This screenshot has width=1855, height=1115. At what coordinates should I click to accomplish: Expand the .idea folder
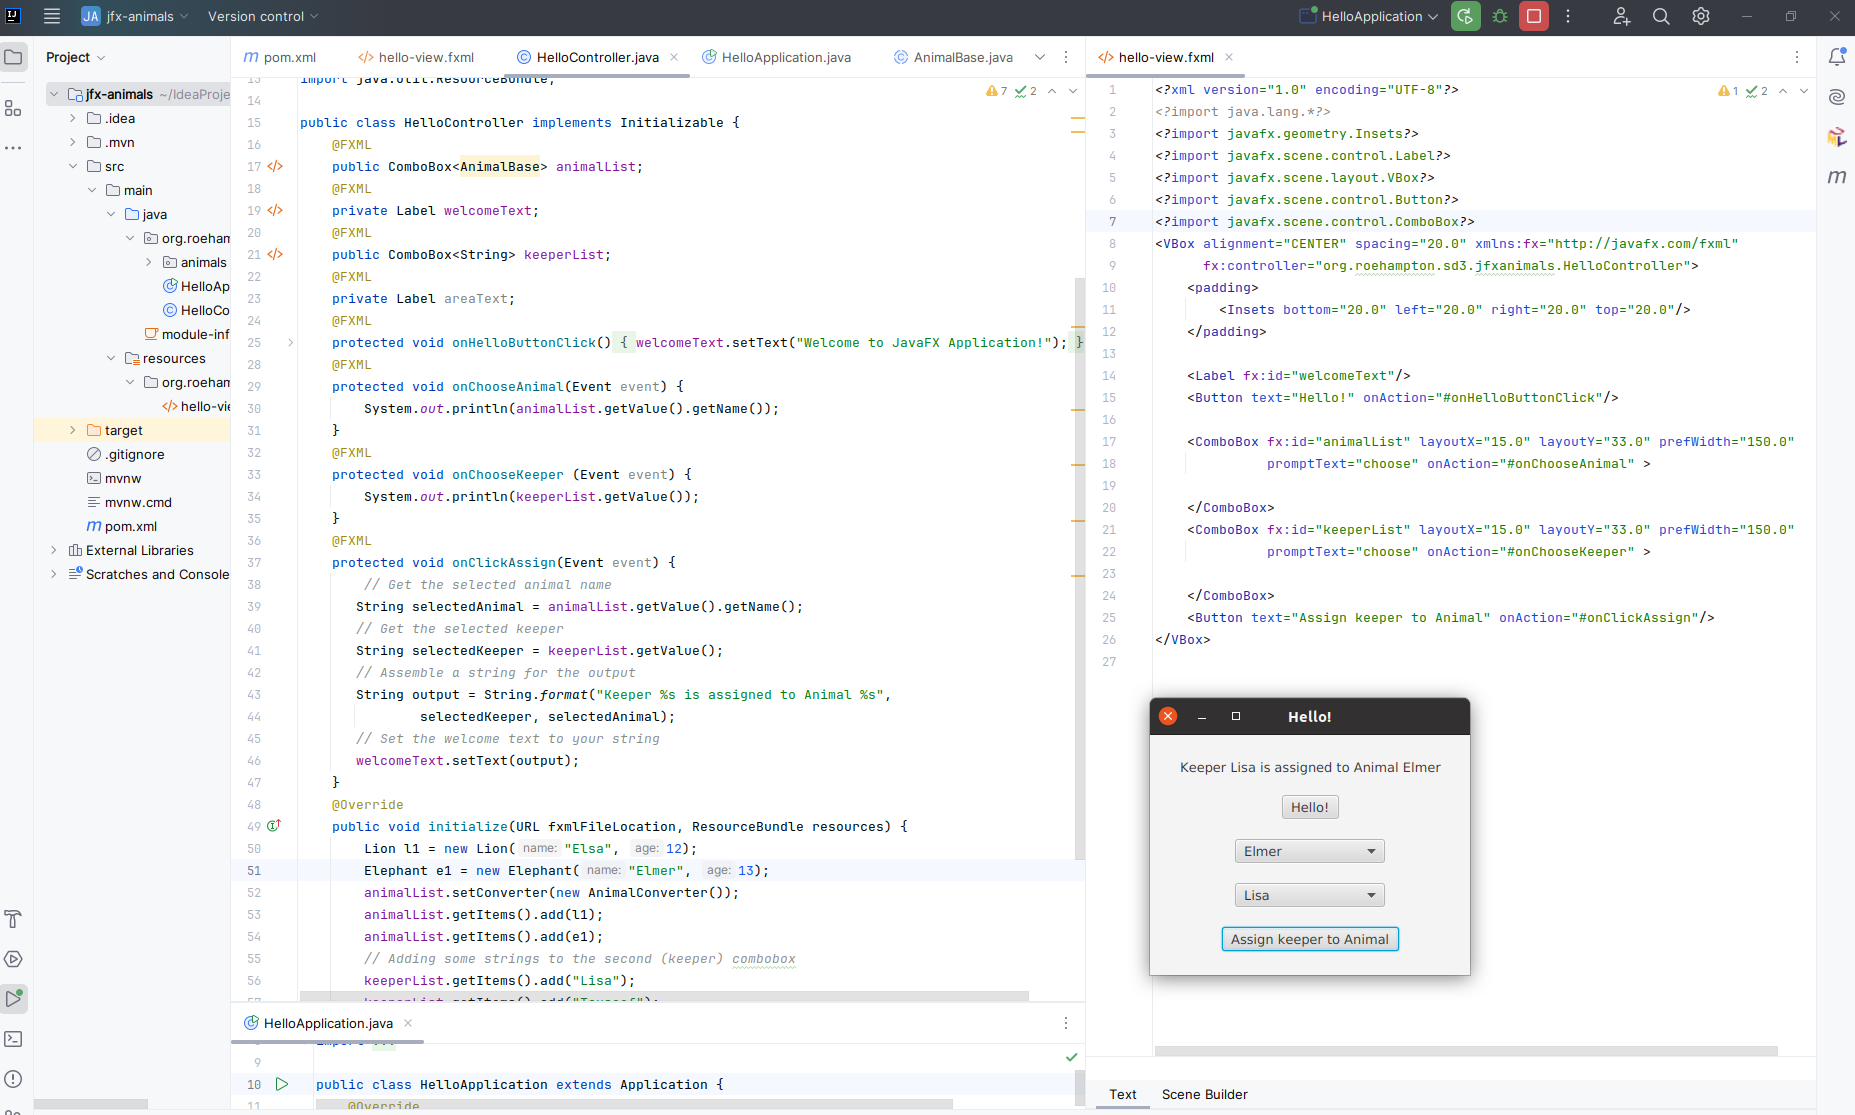click(x=73, y=118)
